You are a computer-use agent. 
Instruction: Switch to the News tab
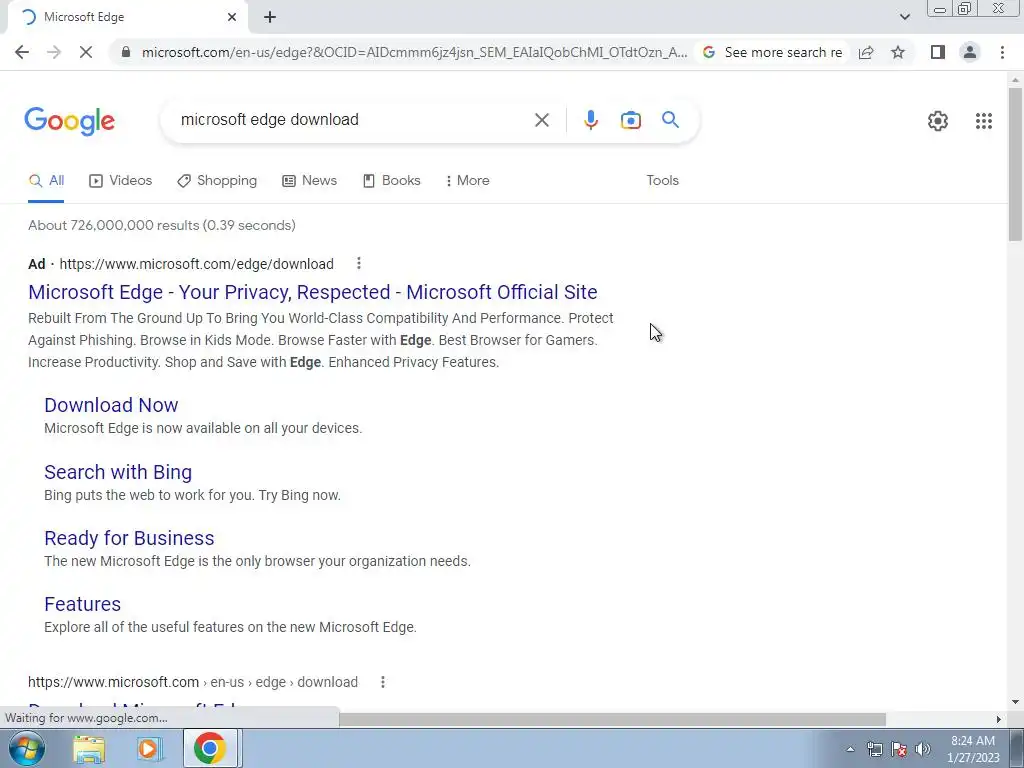coord(310,181)
